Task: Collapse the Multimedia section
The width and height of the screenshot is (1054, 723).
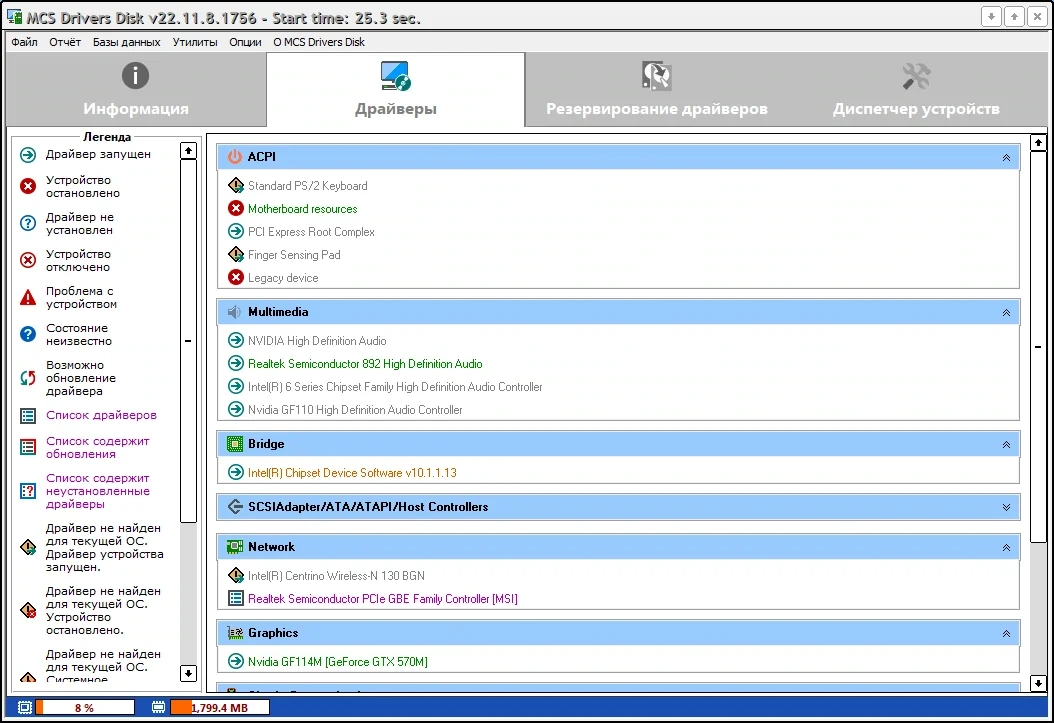Action: click(x=1006, y=312)
